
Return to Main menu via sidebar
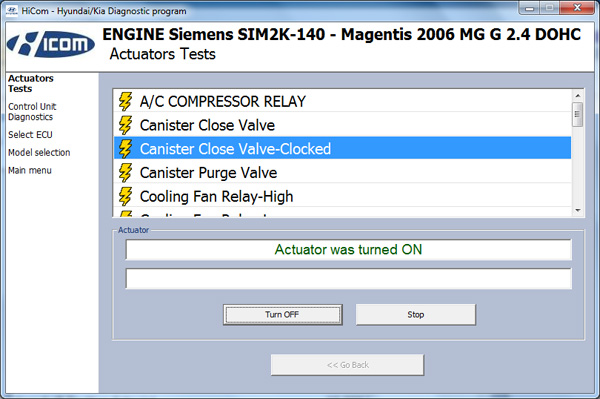point(30,170)
